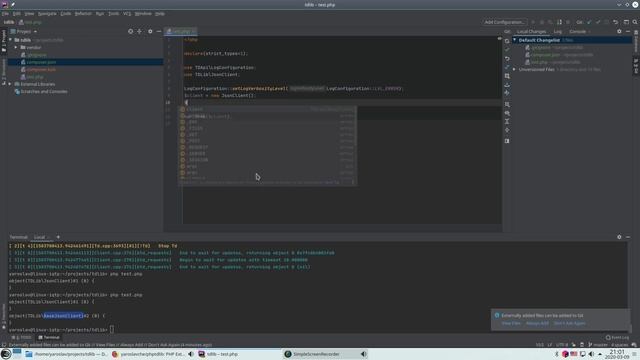The height and width of the screenshot is (360, 640).
Task: Open the File menu
Action: [5, 13]
